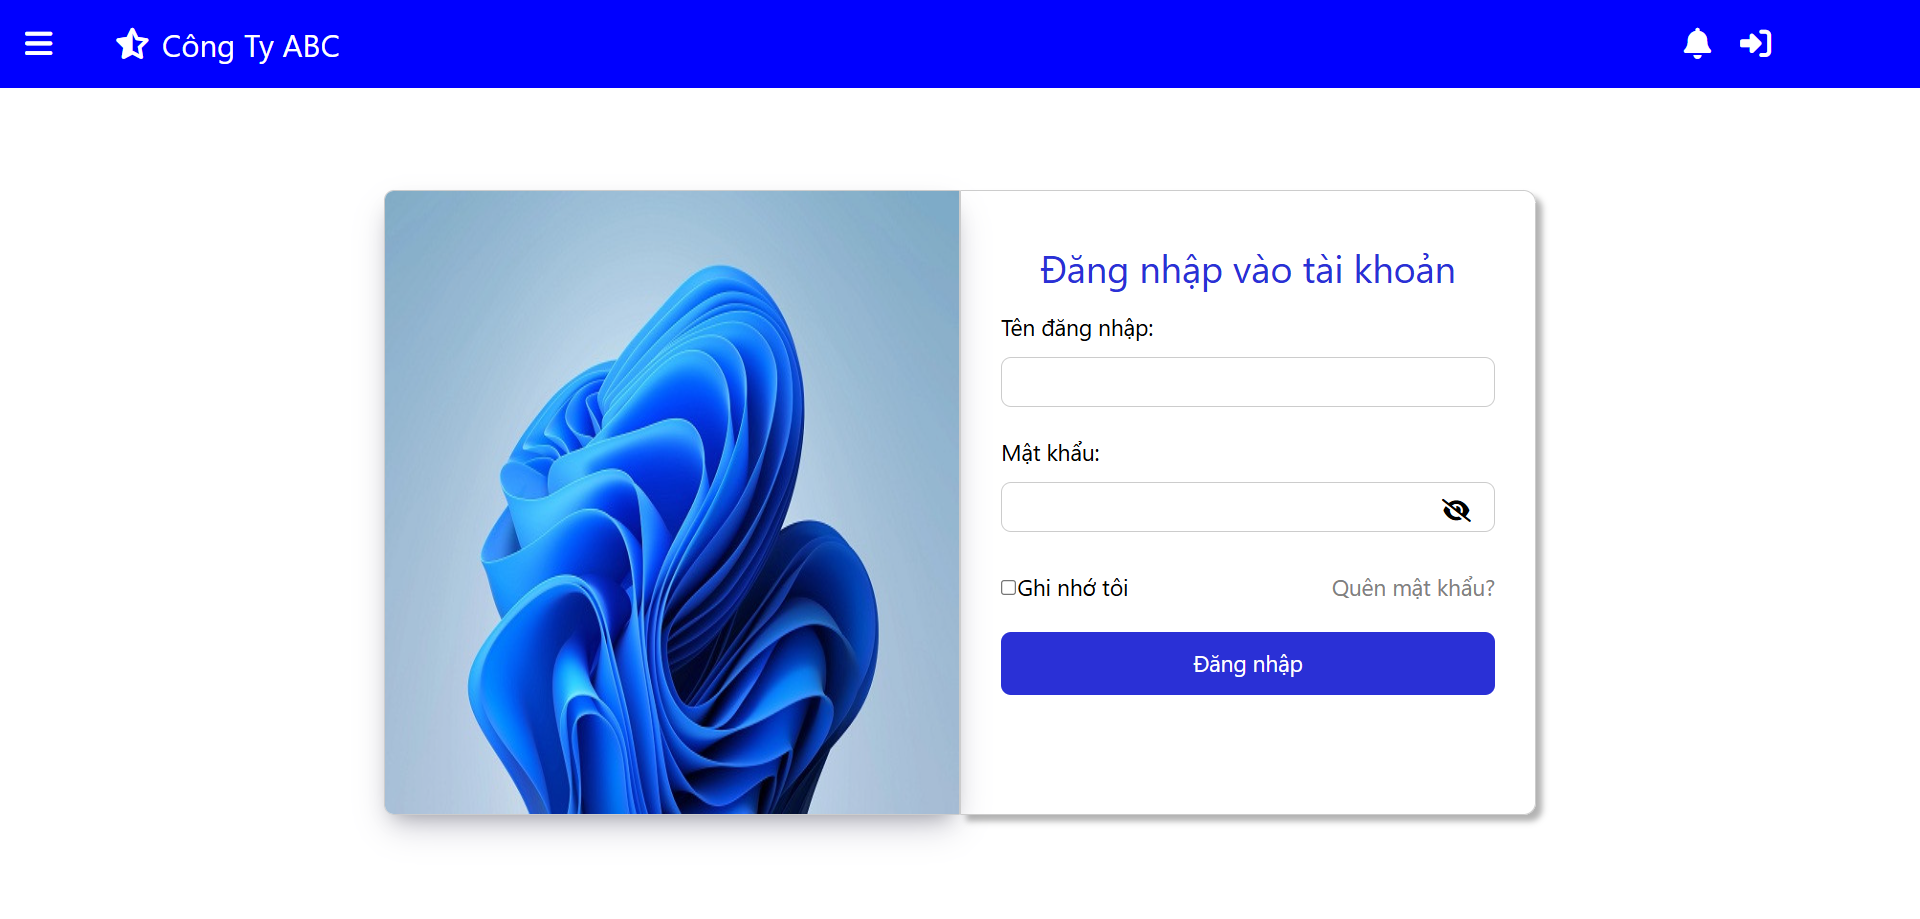Click empty area of the blue header bar
The image size is (1920, 919).
click(x=1000, y=44)
